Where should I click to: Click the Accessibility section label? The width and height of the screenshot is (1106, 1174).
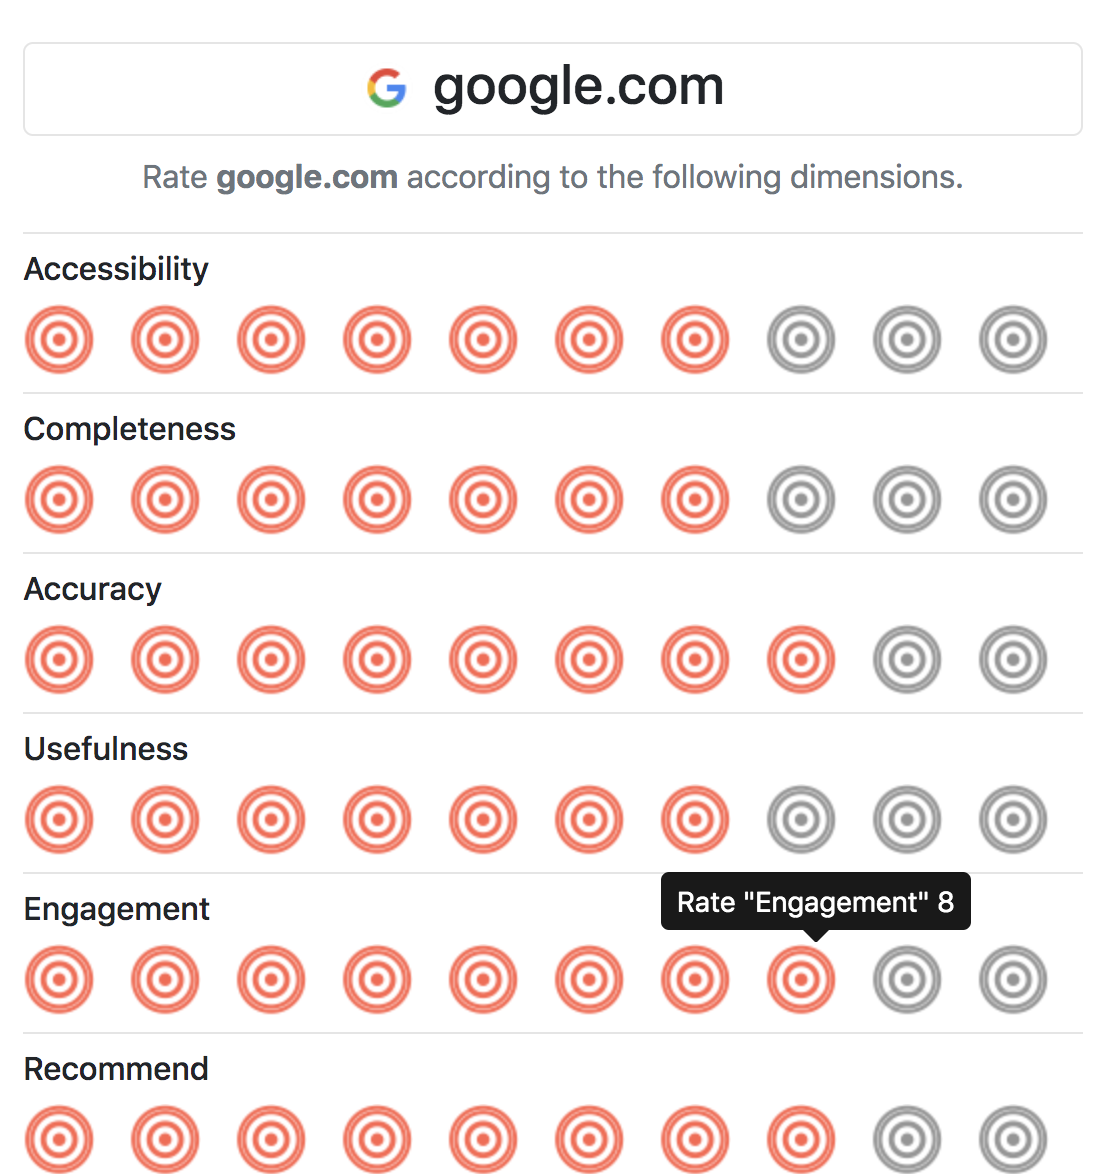tap(115, 269)
